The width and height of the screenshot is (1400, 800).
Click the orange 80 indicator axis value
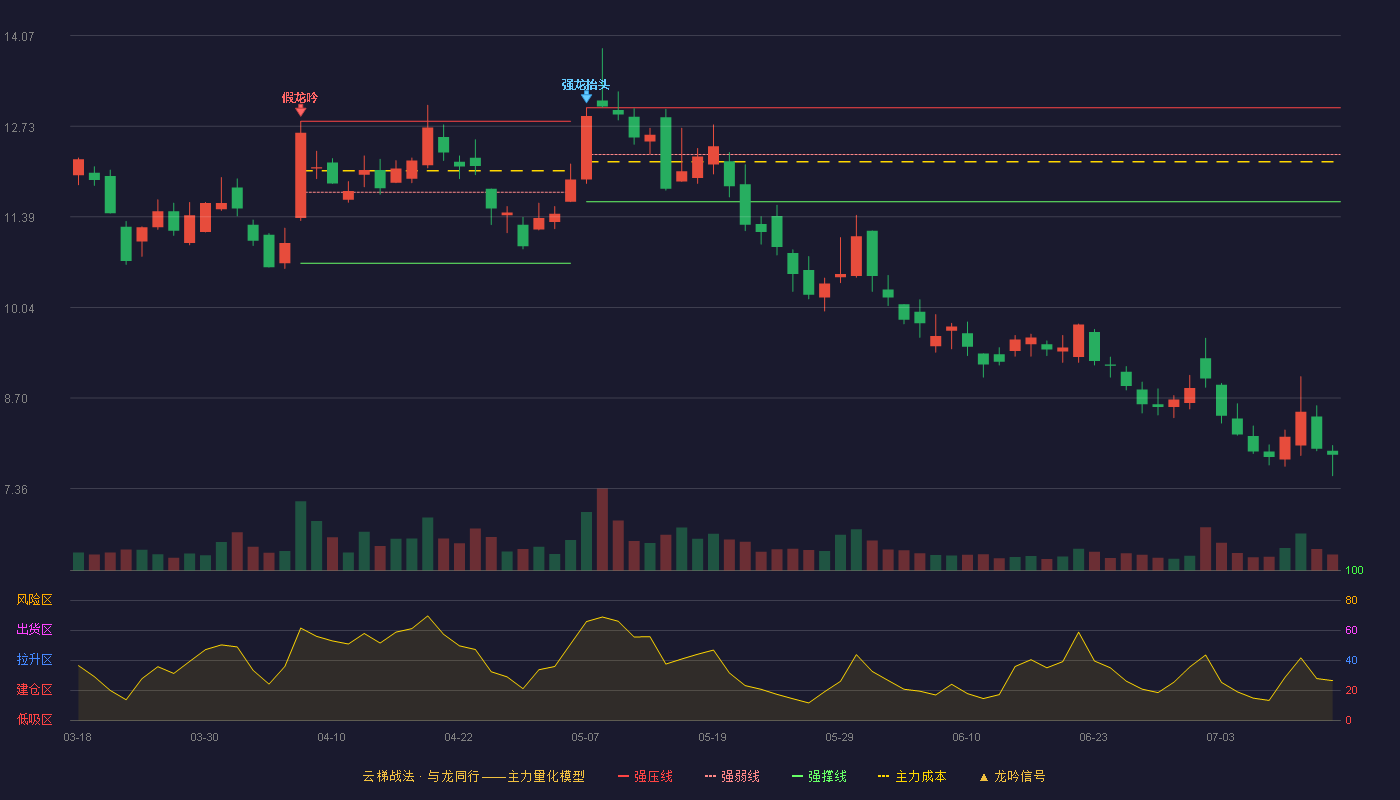coord(1351,600)
